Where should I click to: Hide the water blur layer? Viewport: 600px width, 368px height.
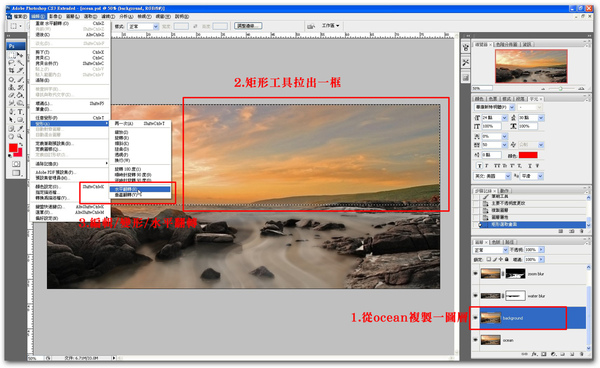[x=476, y=295]
